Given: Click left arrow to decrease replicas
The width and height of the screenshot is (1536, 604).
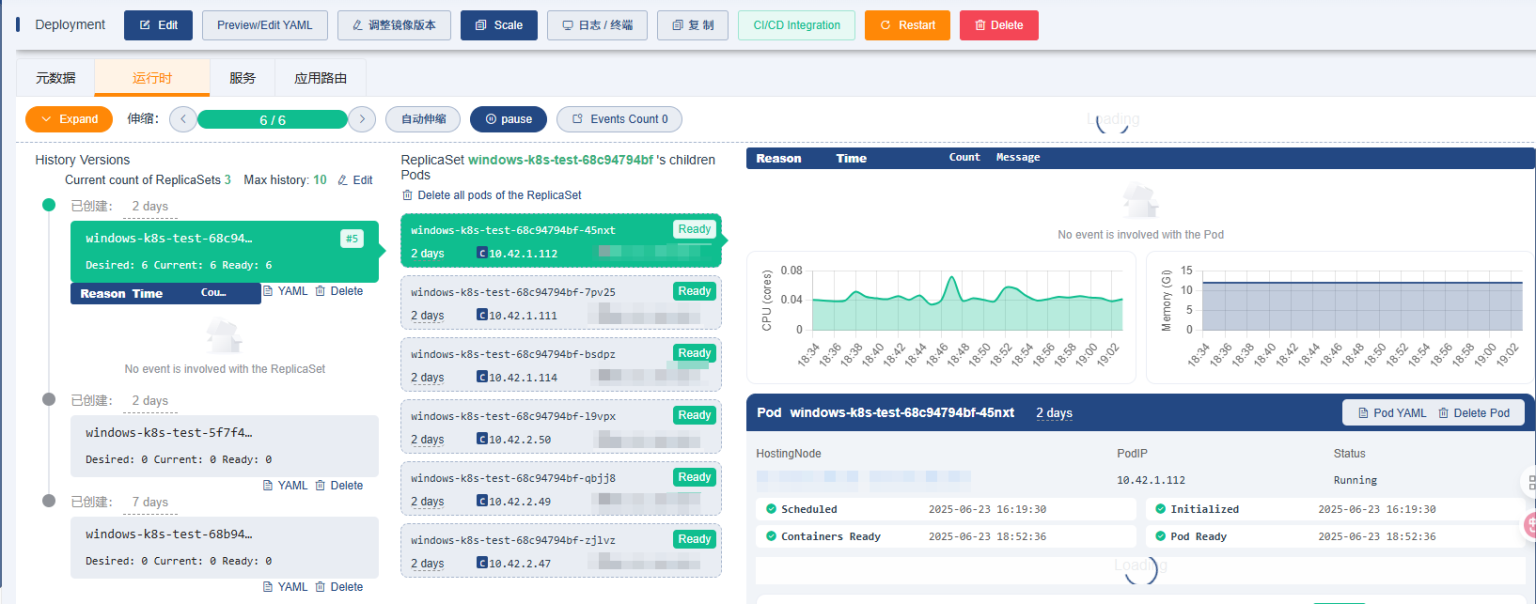Looking at the screenshot, I should [x=183, y=118].
